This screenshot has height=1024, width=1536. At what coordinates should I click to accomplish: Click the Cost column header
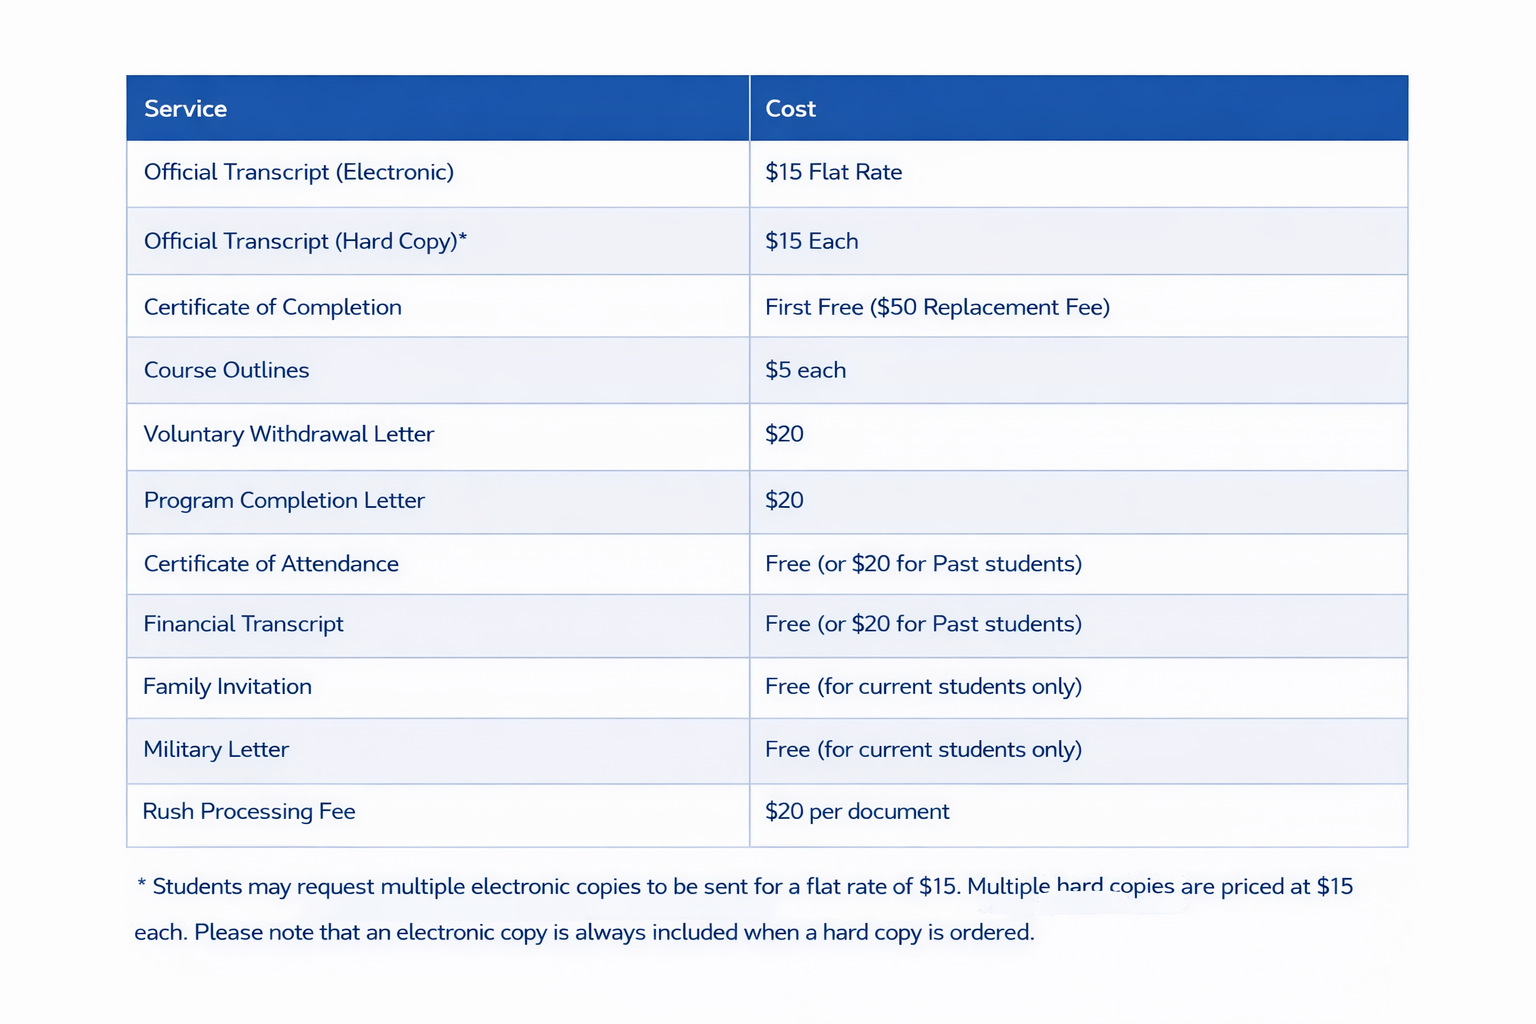coord(790,109)
